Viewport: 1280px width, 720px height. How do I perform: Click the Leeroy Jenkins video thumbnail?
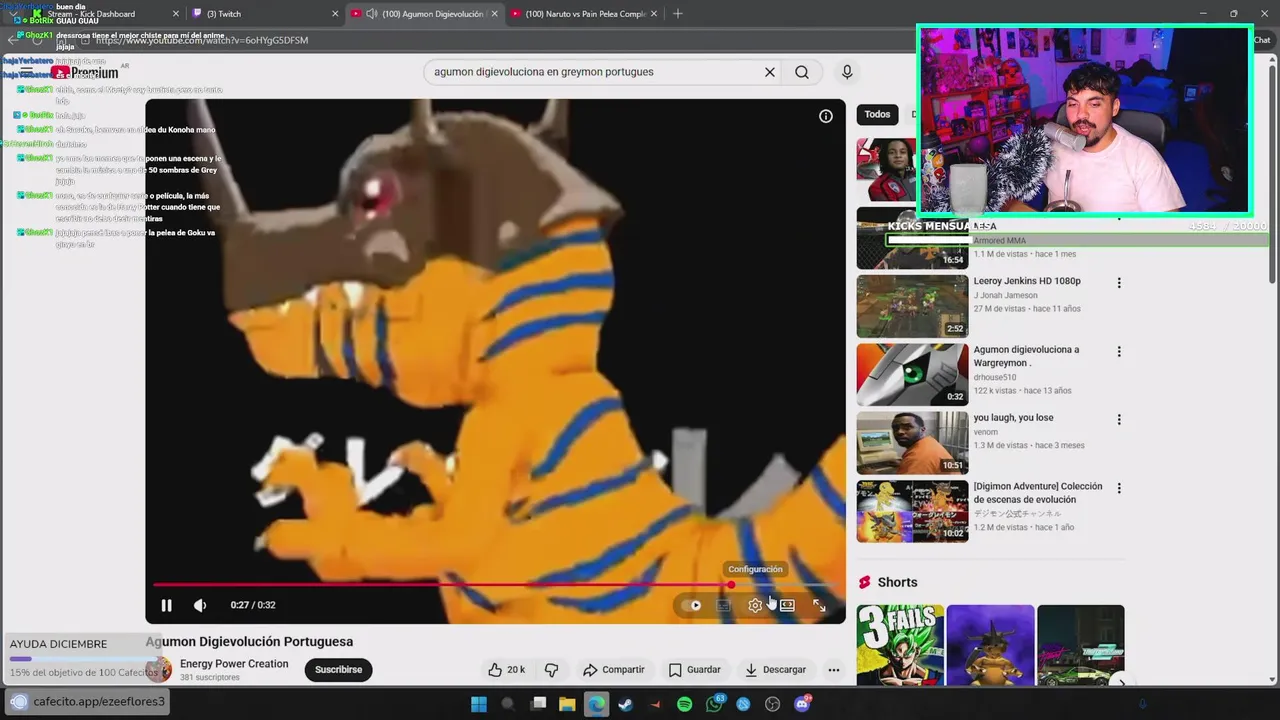pyautogui.click(x=912, y=306)
